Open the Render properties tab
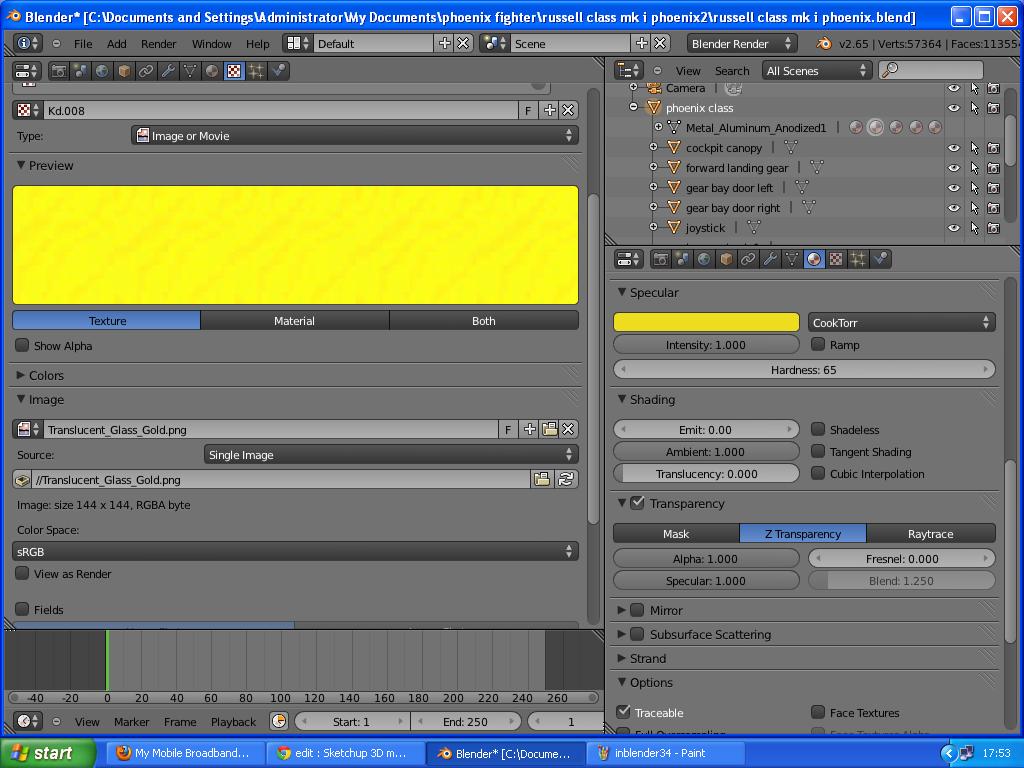Viewport: 1024px width, 768px height. (660, 259)
